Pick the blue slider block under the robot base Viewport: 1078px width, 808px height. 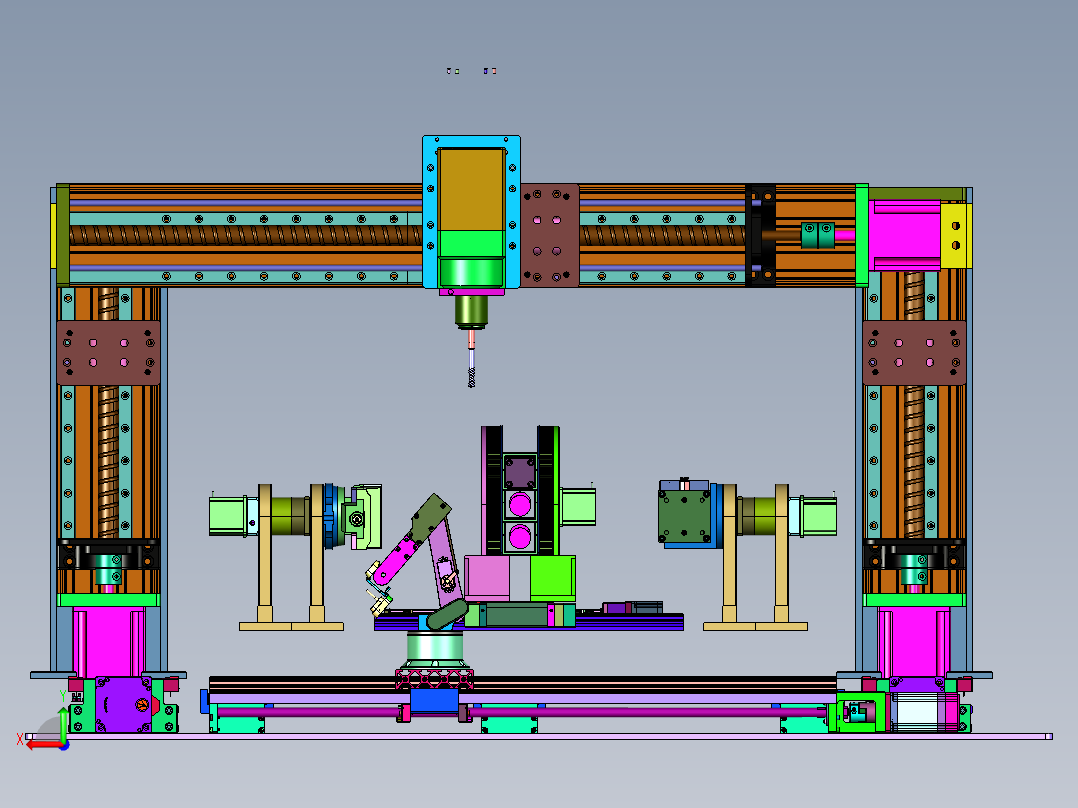434,701
